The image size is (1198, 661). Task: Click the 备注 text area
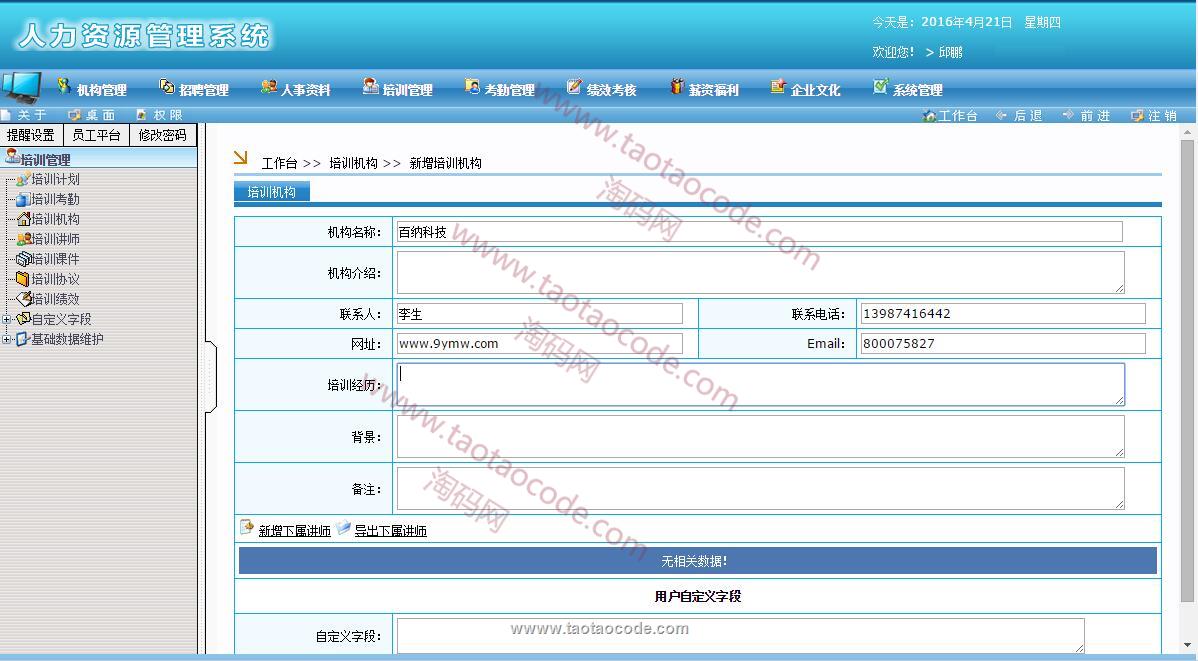pos(760,488)
